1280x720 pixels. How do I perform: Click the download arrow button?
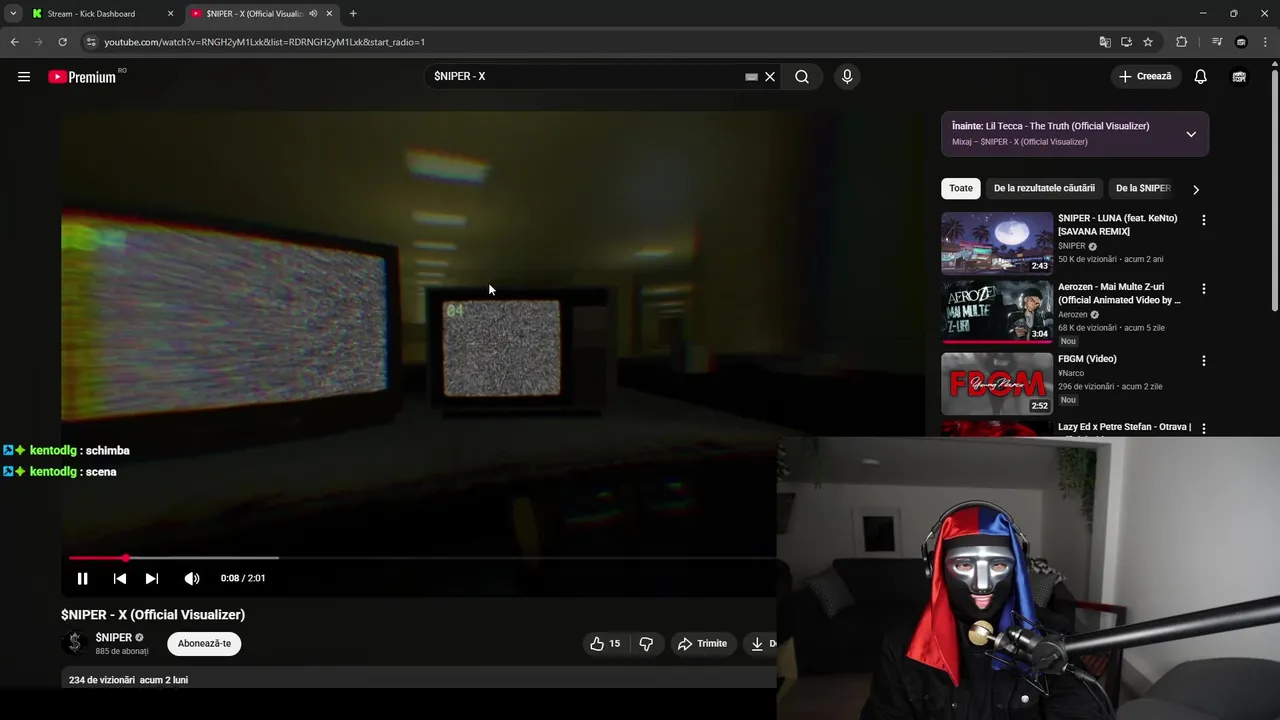click(759, 644)
